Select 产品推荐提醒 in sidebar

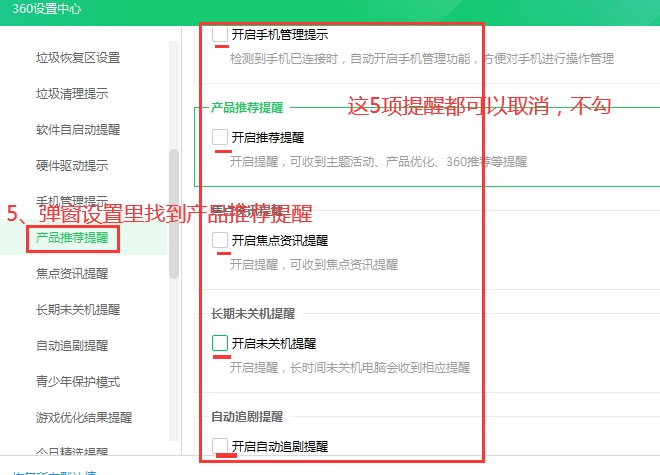pos(72,238)
